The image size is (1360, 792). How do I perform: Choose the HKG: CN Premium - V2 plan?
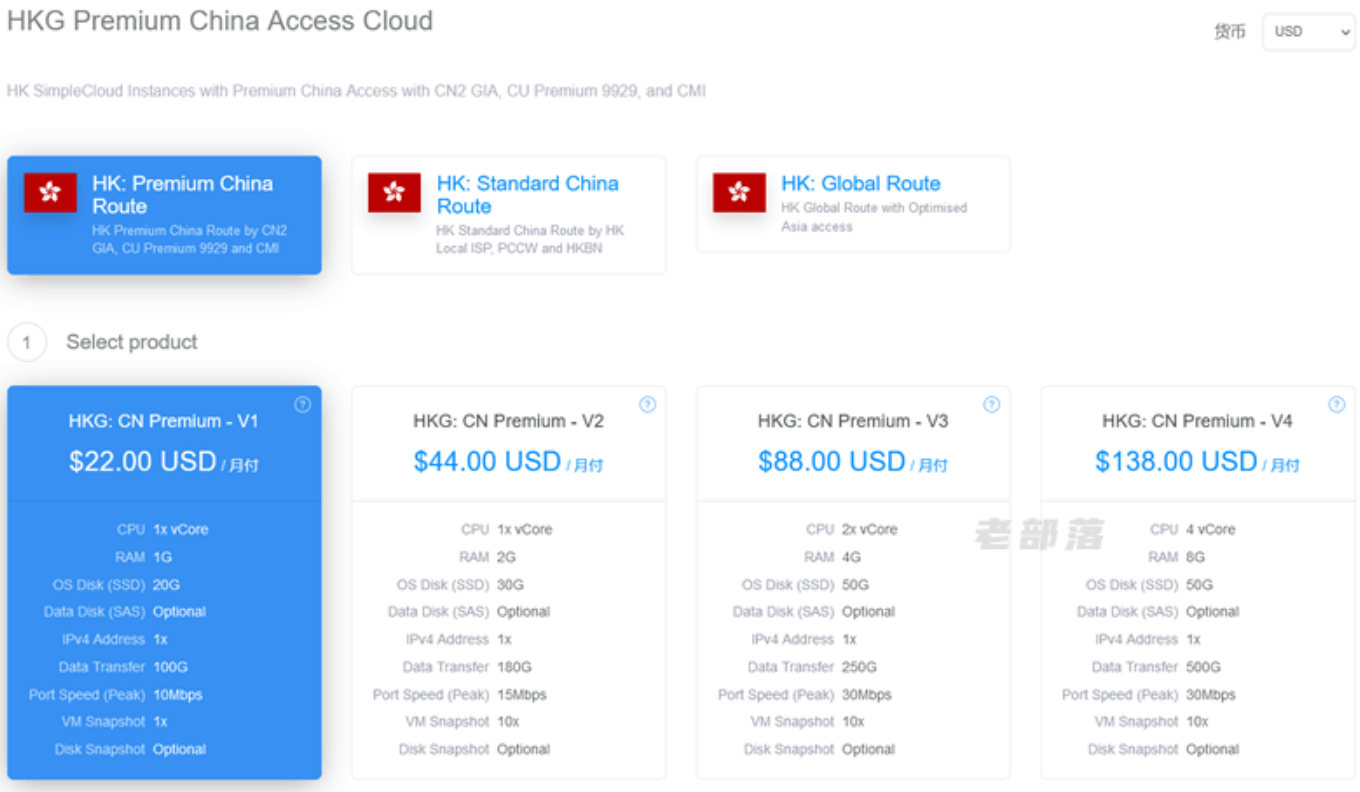[x=508, y=582]
